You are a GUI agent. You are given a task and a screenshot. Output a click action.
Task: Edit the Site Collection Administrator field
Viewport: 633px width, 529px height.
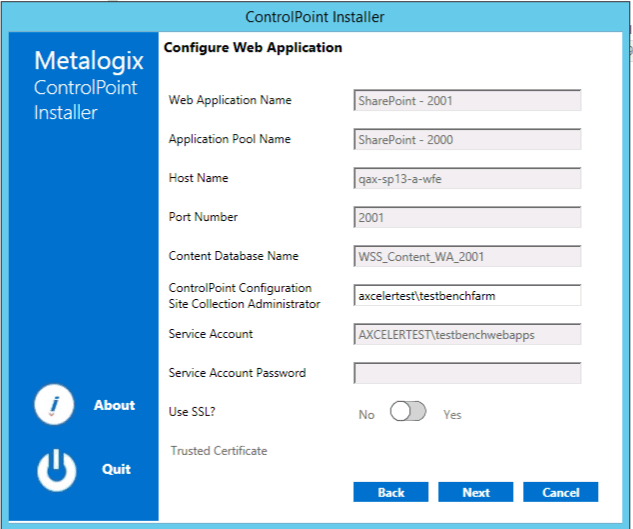(x=467, y=296)
